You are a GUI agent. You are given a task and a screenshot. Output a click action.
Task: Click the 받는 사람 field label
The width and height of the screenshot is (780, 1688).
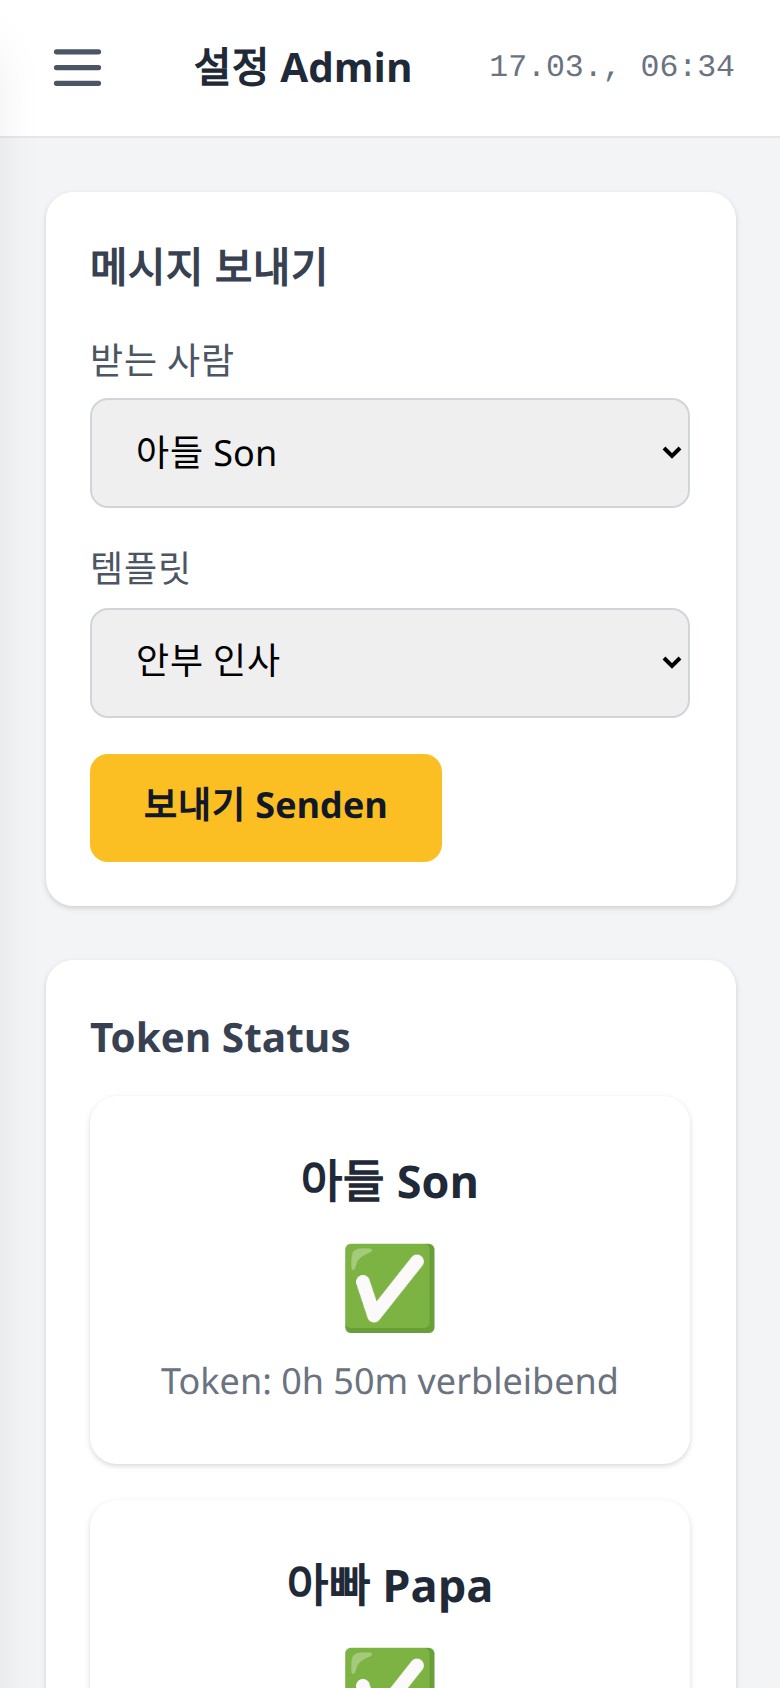[x=162, y=360]
